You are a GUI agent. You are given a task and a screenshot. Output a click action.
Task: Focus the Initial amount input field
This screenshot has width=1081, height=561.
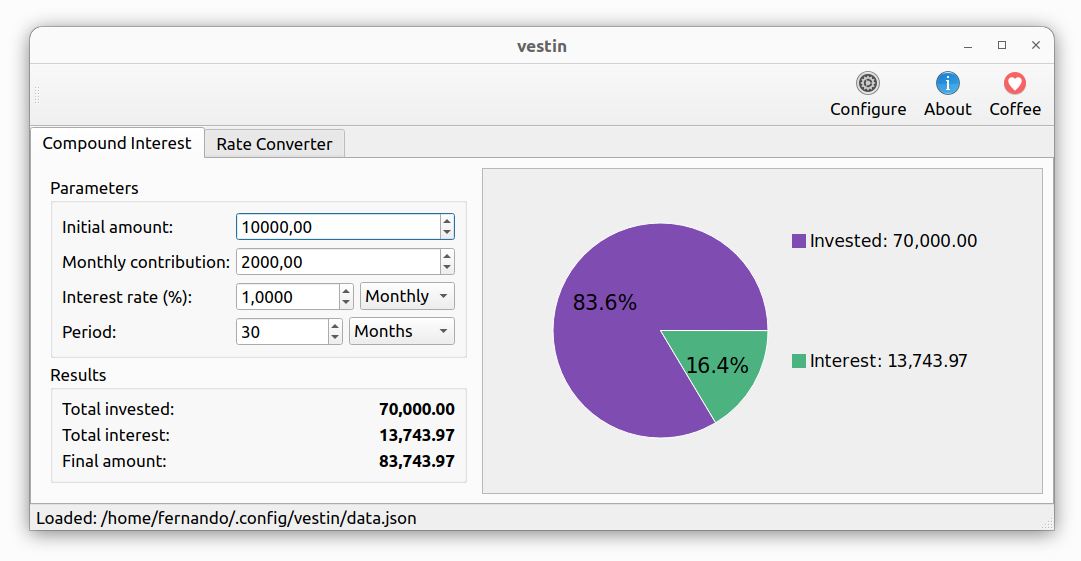coord(338,227)
